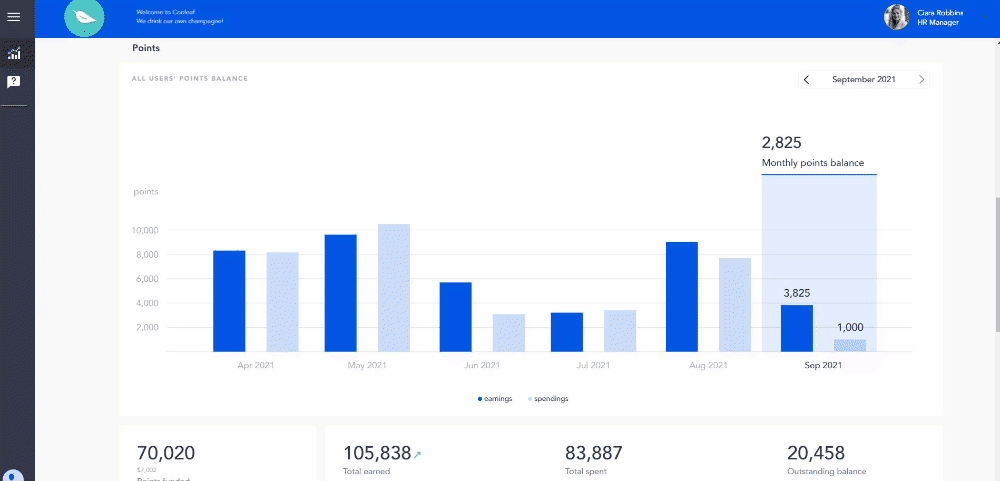Click the Aug 2021 axis label
This screenshot has width=1000, height=481.
click(x=709, y=366)
